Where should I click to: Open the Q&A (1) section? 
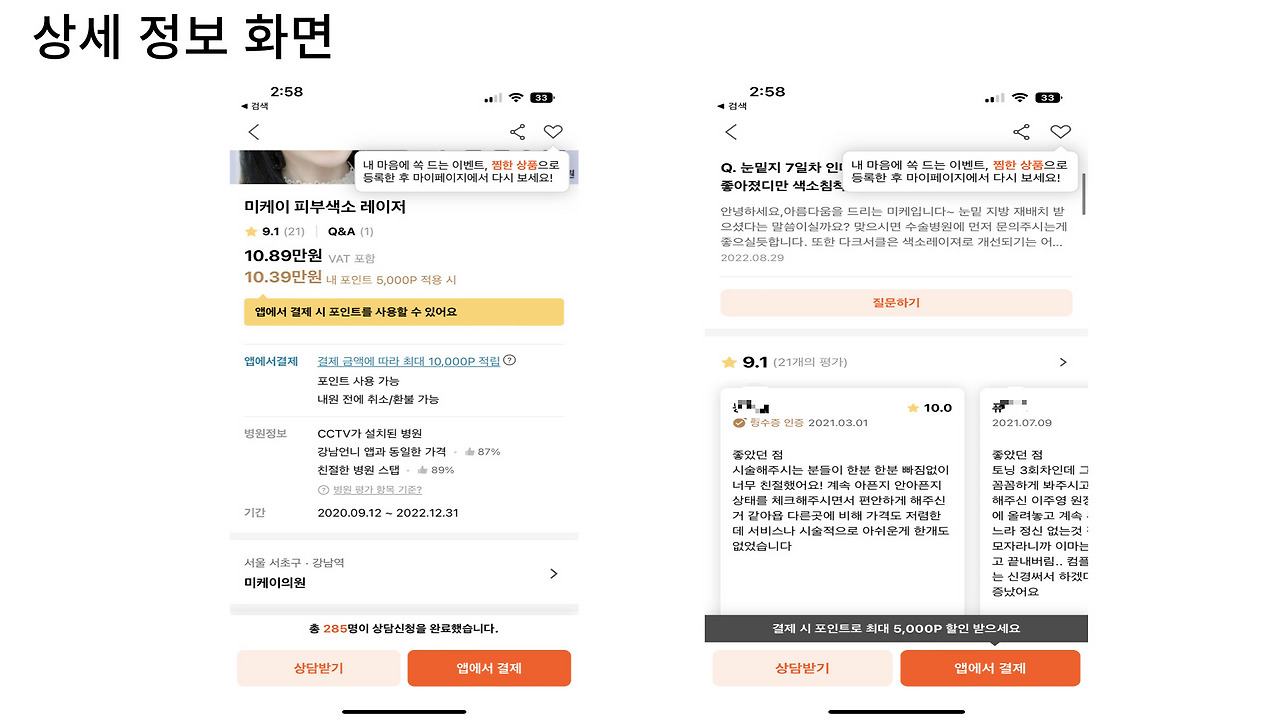coord(351,231)
